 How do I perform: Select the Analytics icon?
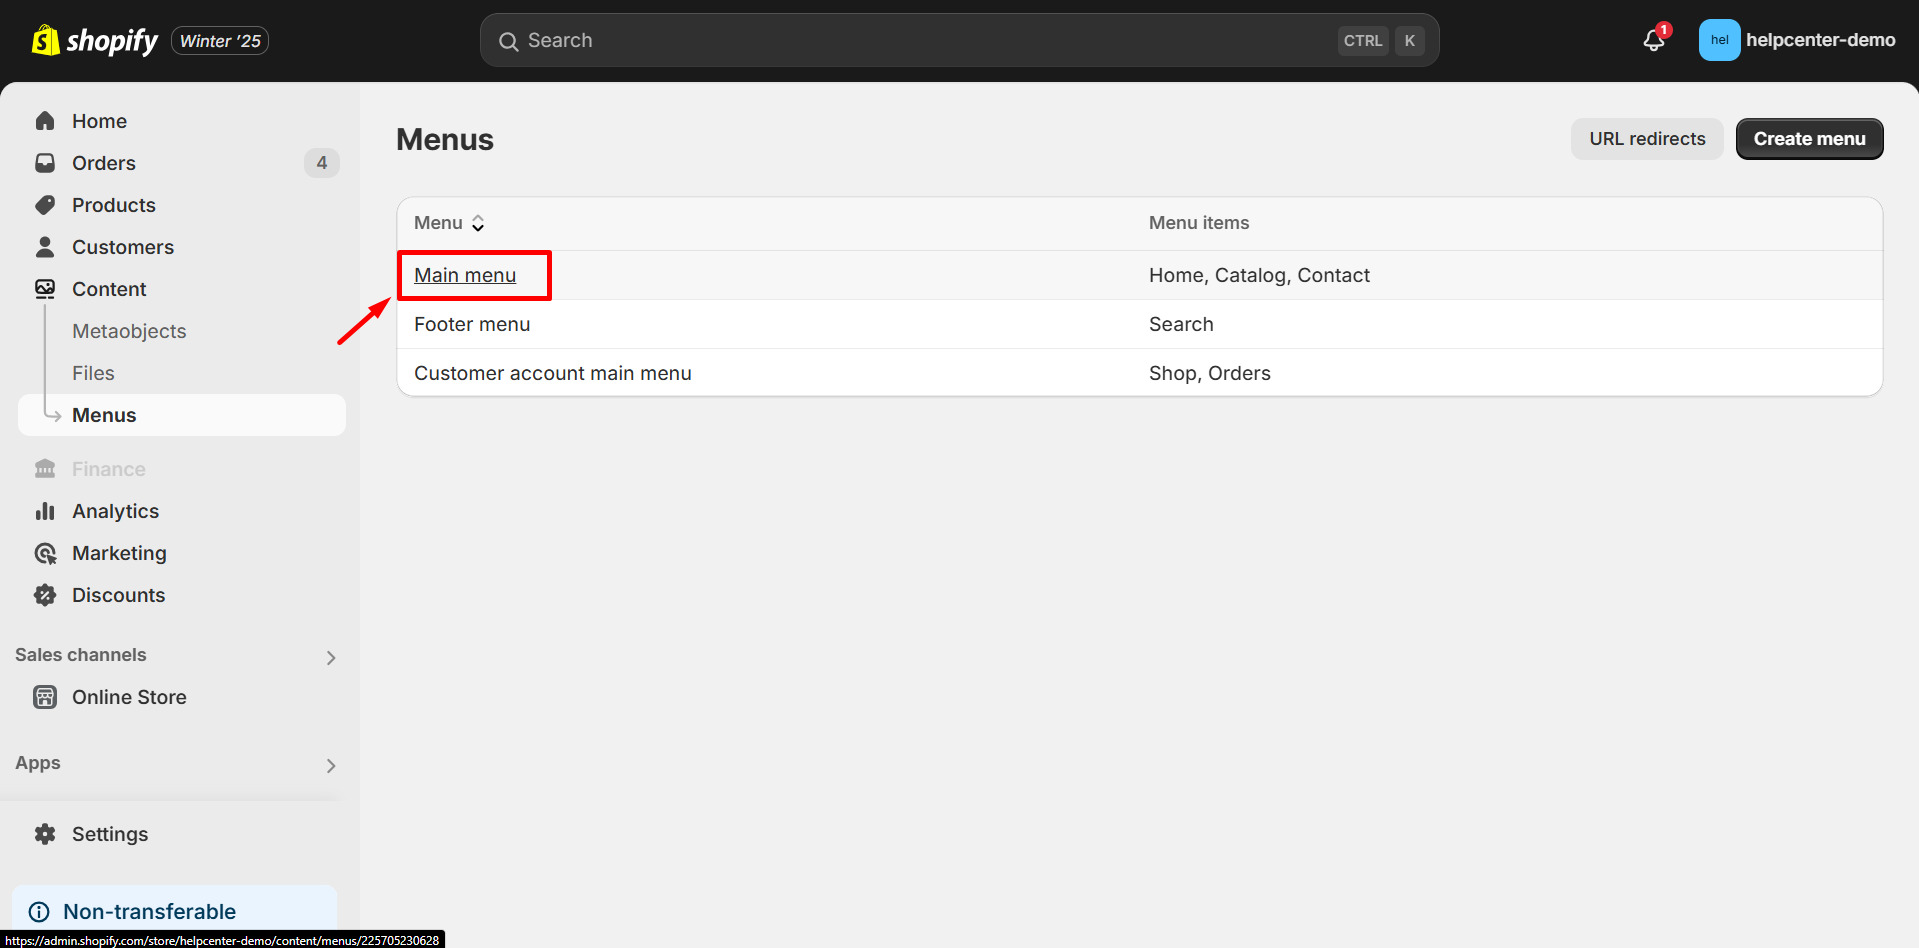tap(45, 510)
